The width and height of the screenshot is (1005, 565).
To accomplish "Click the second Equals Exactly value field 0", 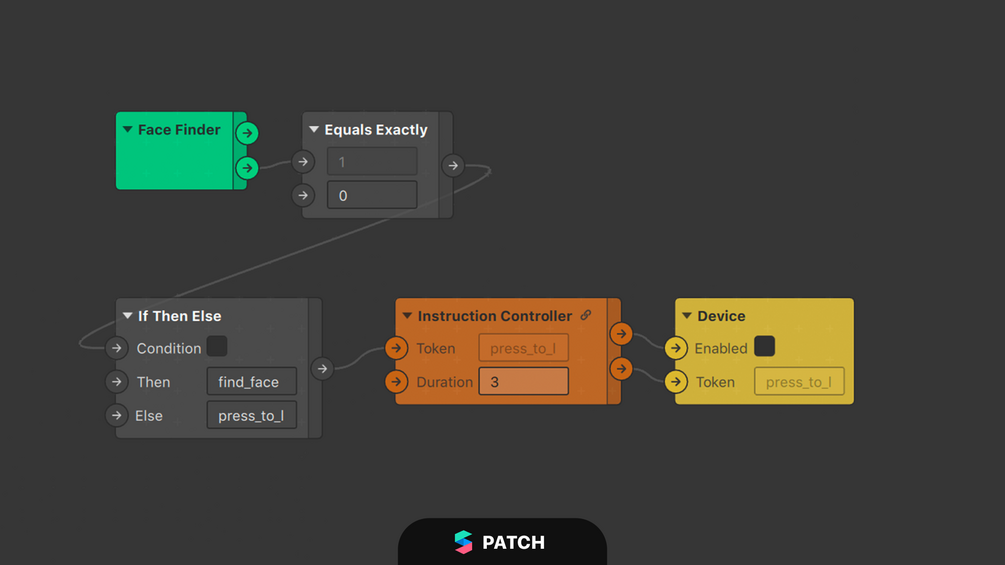I will tap(372, 195).
